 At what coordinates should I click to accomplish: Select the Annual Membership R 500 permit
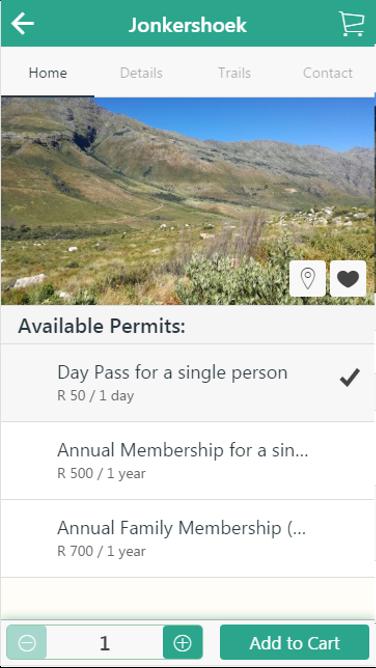pyautogui.click(x=188, y=461)
